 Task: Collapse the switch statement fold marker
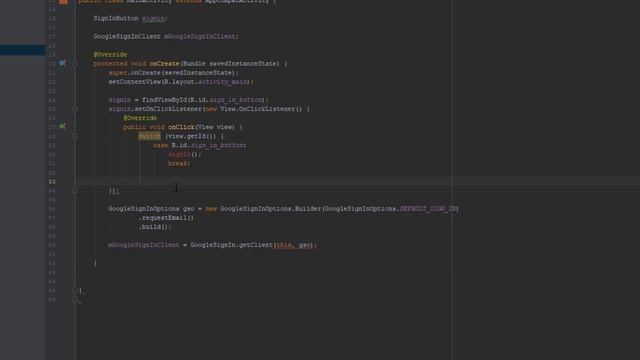(x=75, y=136)
